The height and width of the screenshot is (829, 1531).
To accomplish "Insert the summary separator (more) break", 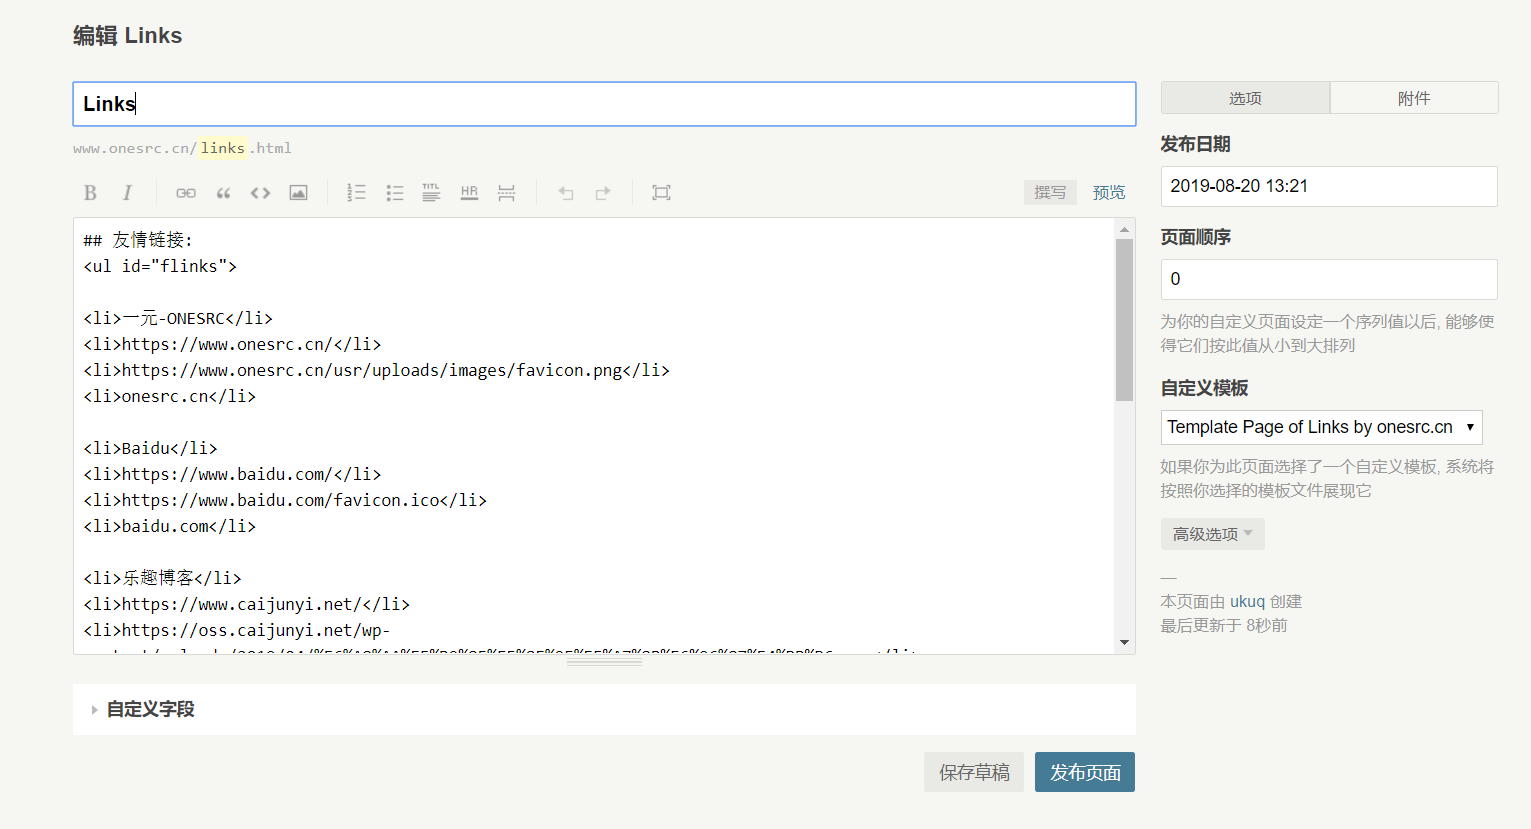I will tap(506, 193).
